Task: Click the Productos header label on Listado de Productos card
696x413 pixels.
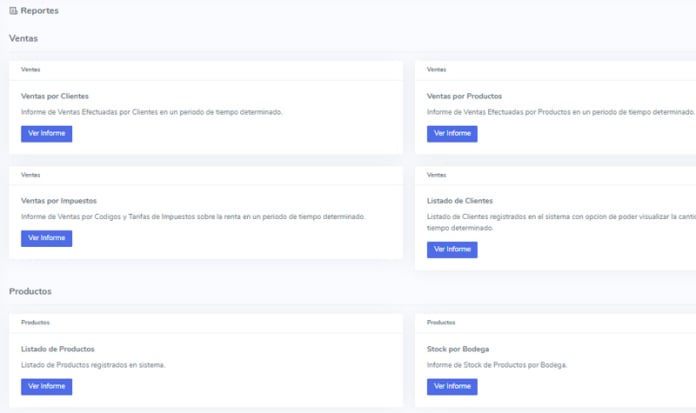Action: click(x=36, y=323)
